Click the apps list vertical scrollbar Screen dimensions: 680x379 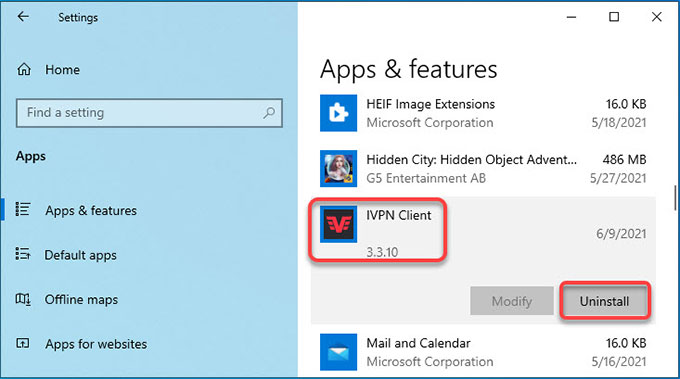tap(675, 198)
